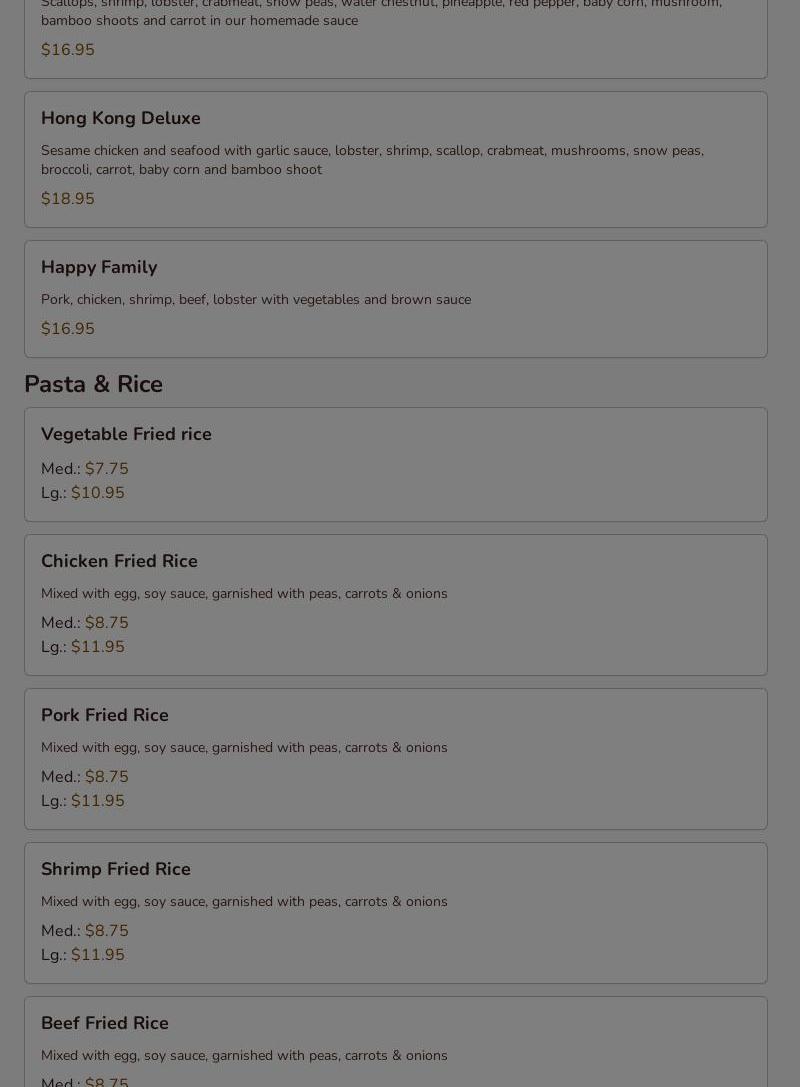Click the $18.95 price for Hong Kong Deluxe

68,198
